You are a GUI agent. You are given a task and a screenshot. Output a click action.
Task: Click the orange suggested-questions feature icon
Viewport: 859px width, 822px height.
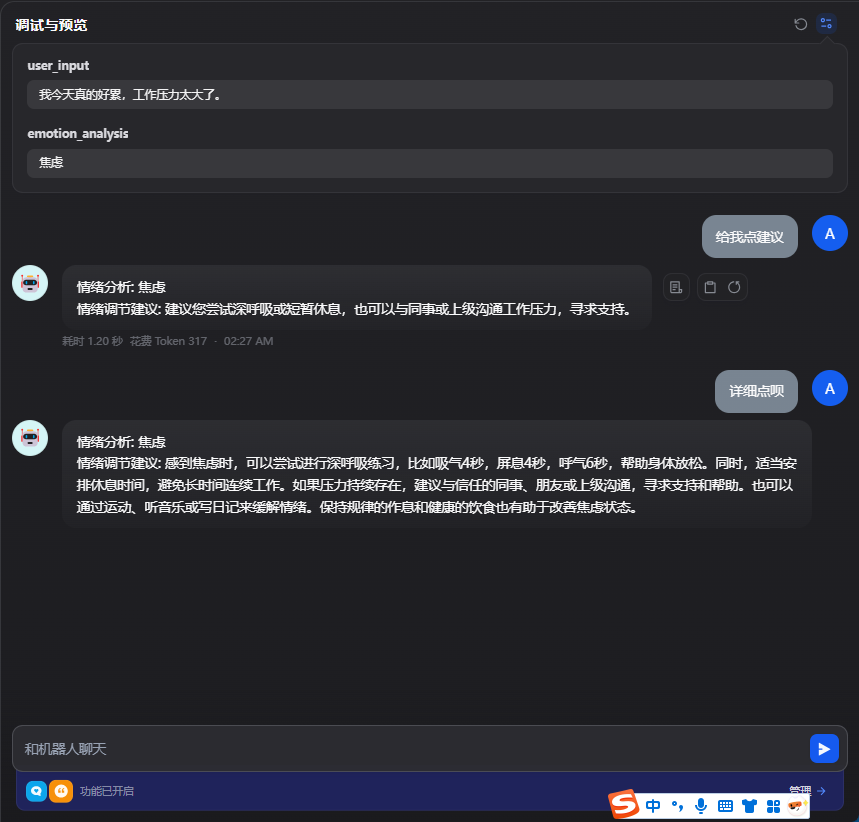(x=61, y=791)
